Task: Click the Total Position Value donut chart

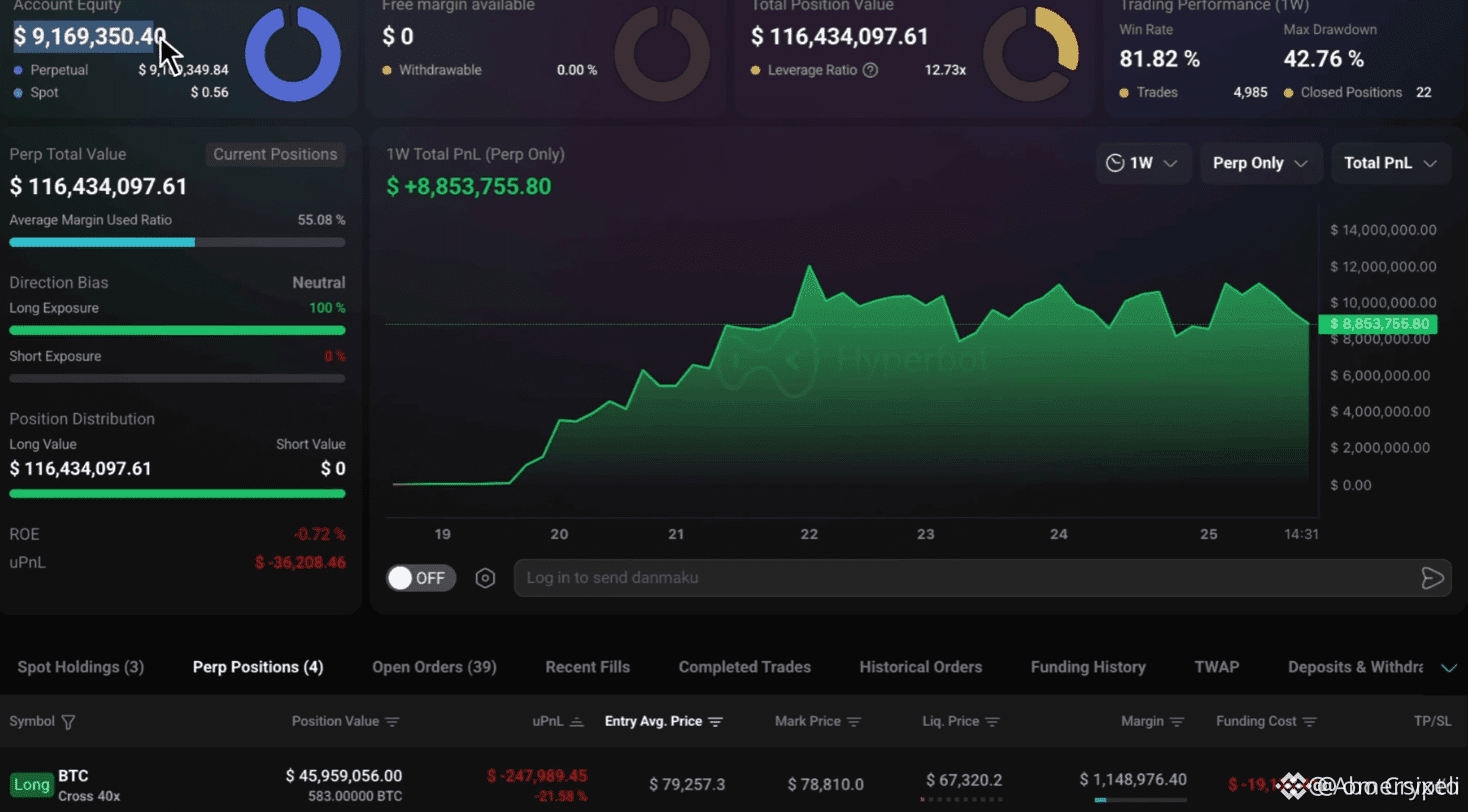Action: point(1031,54)
